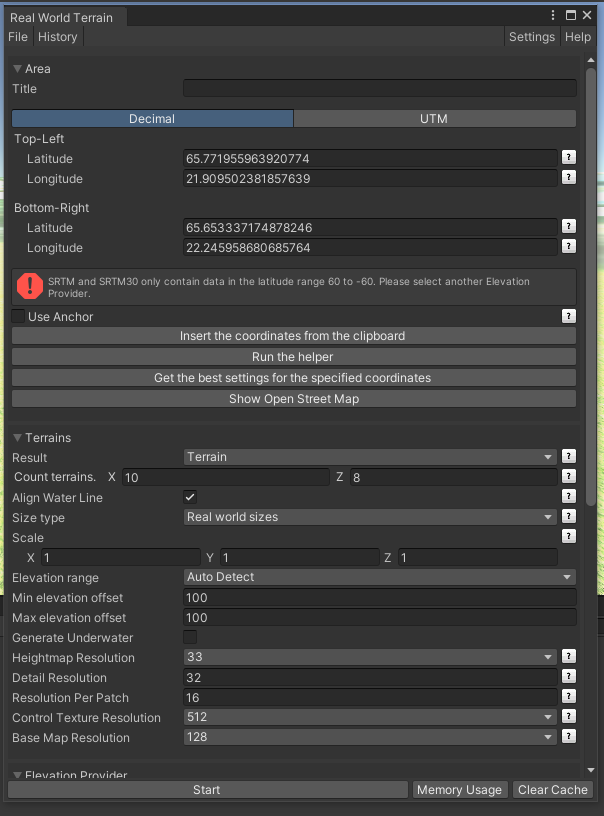604x816 pixels.
Task: Click the Resolution Per Patch field
Action: (370, 697)
